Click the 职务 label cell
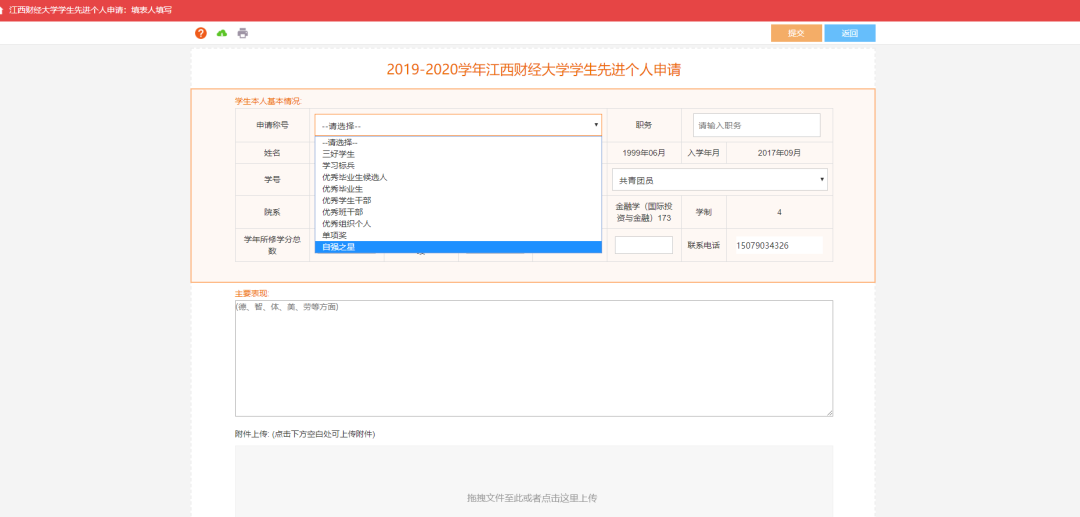The height and width of the screenshot is (517, 1080). click(x=644, y=125)
